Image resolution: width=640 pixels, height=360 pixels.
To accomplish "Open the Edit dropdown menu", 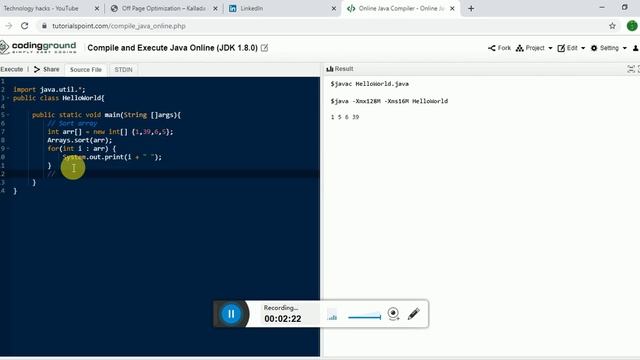I will 571,48.
